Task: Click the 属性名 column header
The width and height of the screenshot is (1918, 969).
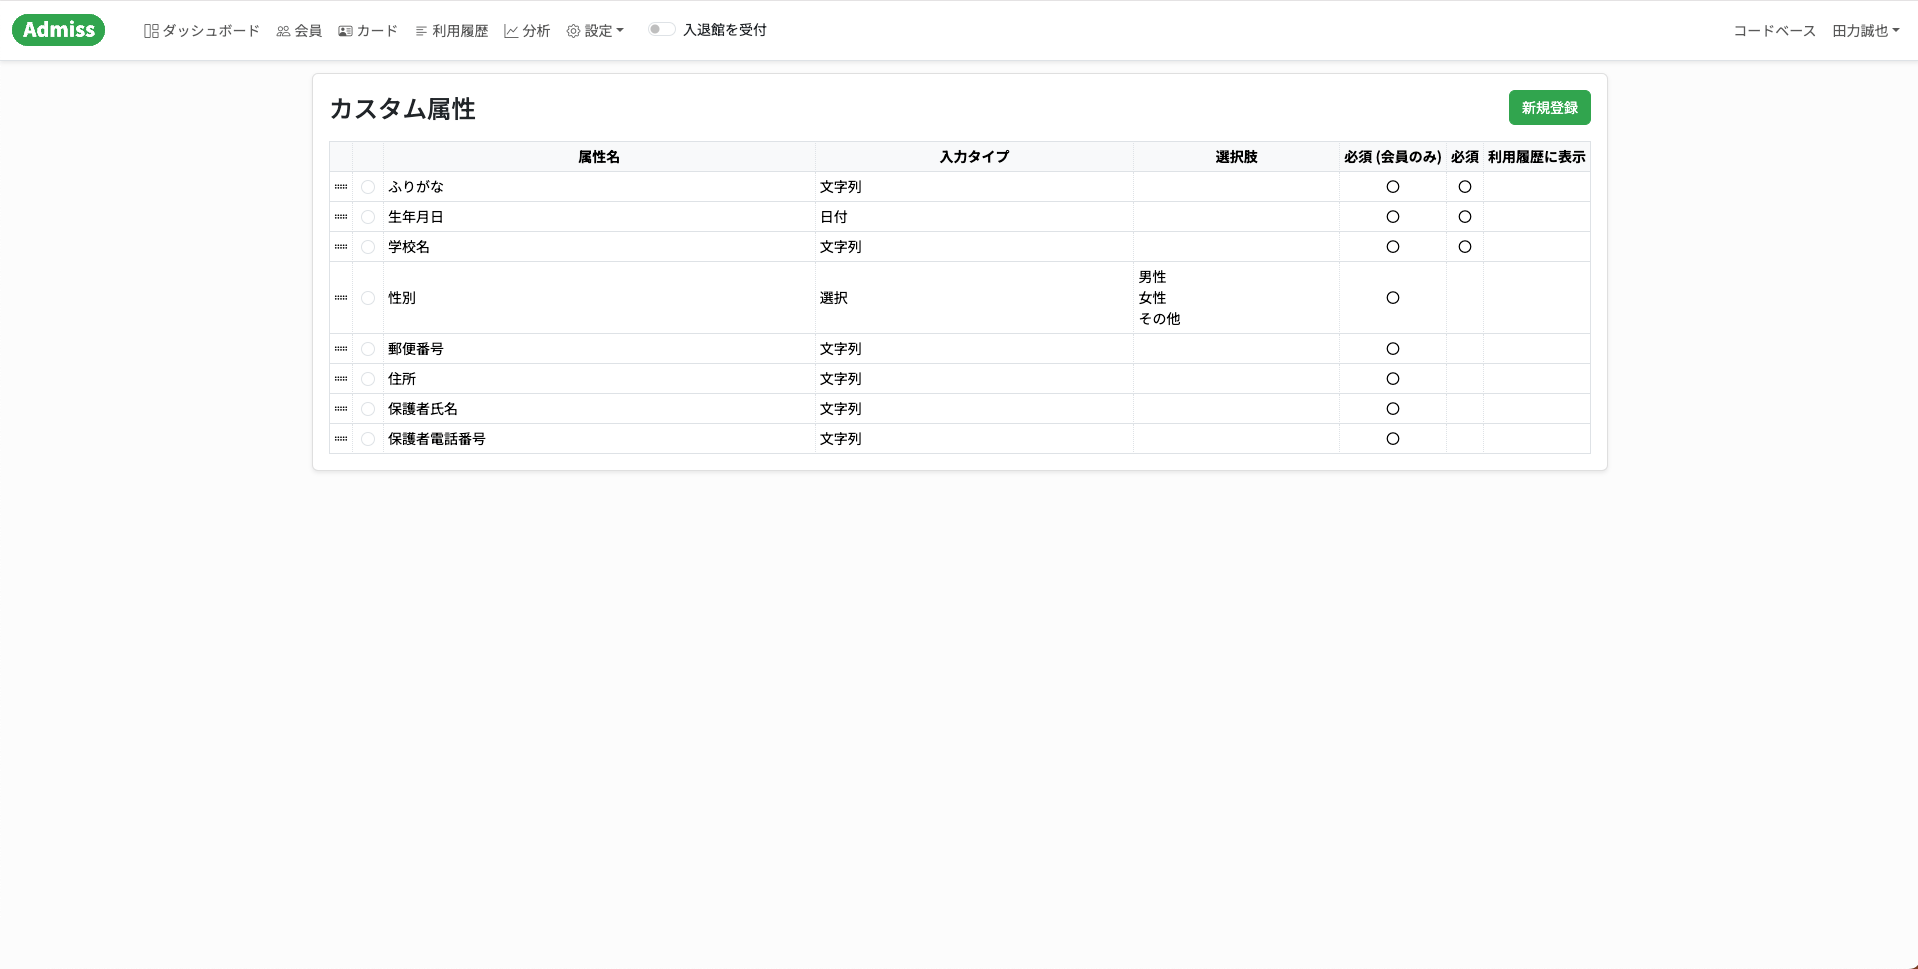Action: tap(599, 157)
